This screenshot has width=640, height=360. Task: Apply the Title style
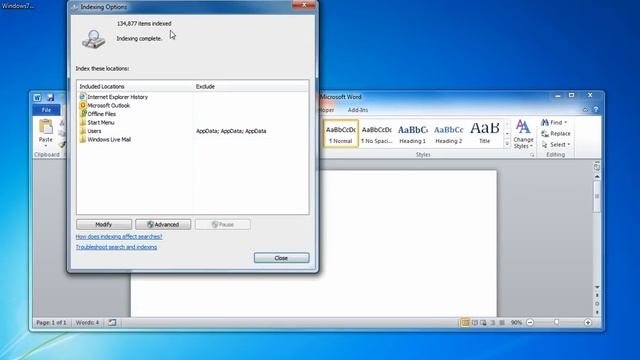point(484,133)
